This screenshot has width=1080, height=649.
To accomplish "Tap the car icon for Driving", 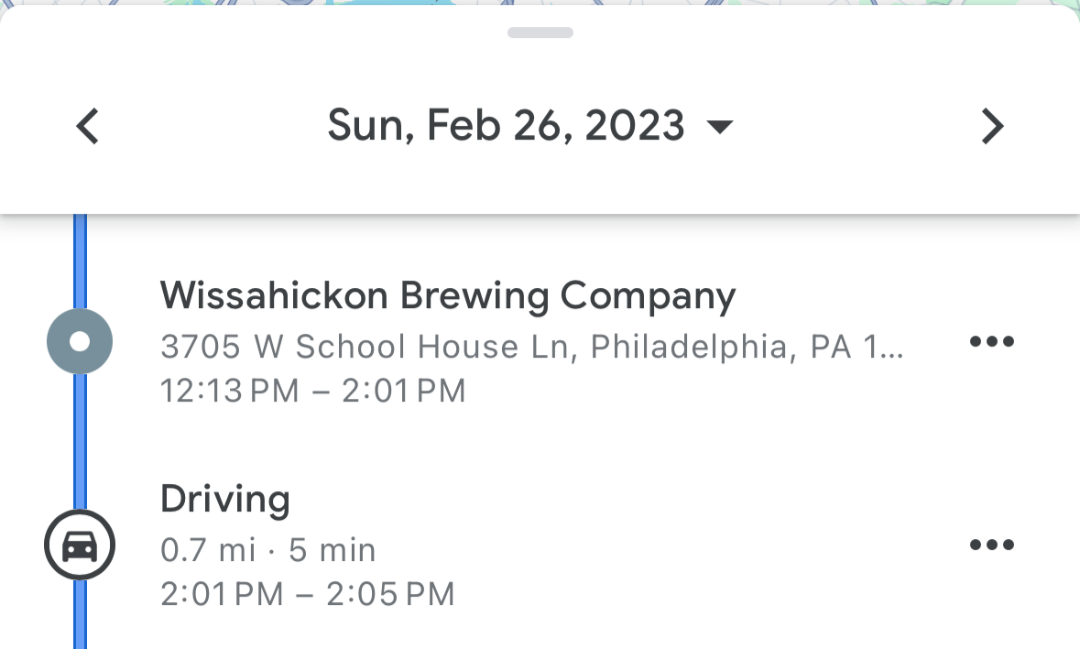I will pyautogui.click(x=80, y=546).
